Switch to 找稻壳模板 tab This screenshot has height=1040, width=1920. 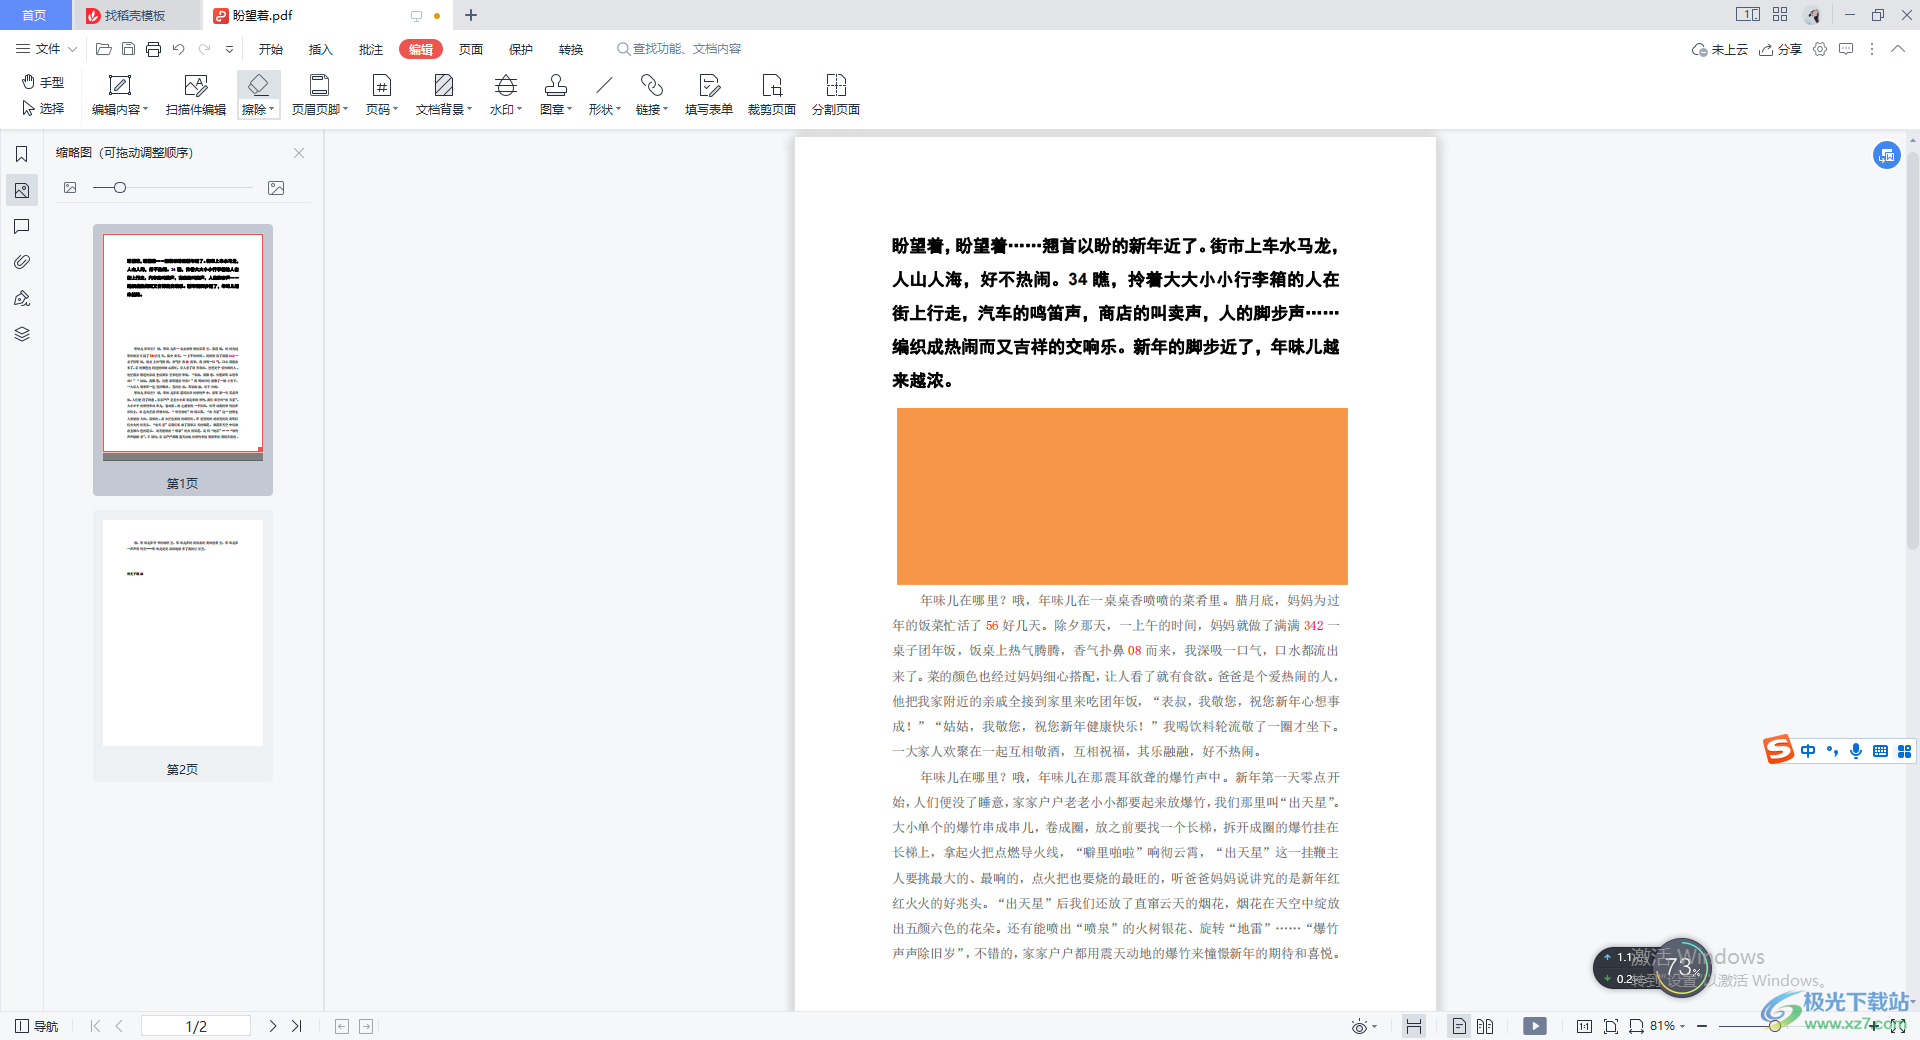pyautogui.click(x=135, y=16)
